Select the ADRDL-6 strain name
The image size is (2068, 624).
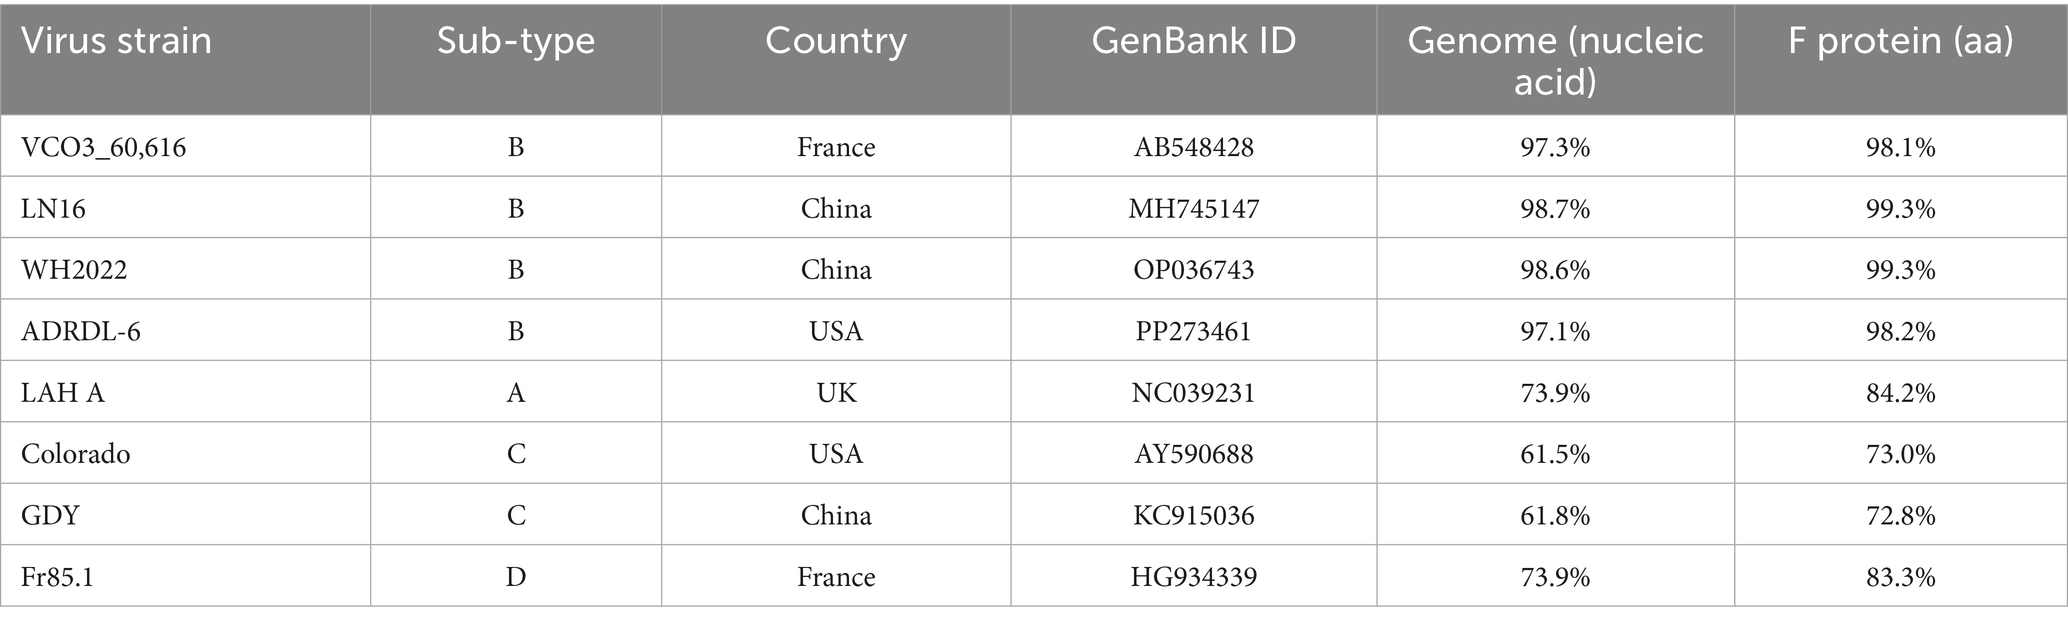[81, 331]
